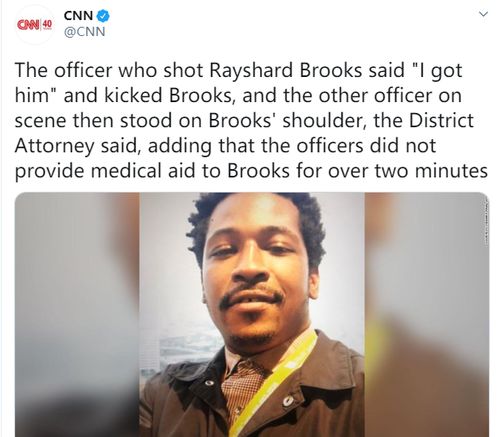Select the vertical photo credit watermark
The image size is (499, 437).
pyautogui.click(x=486, y=222)
